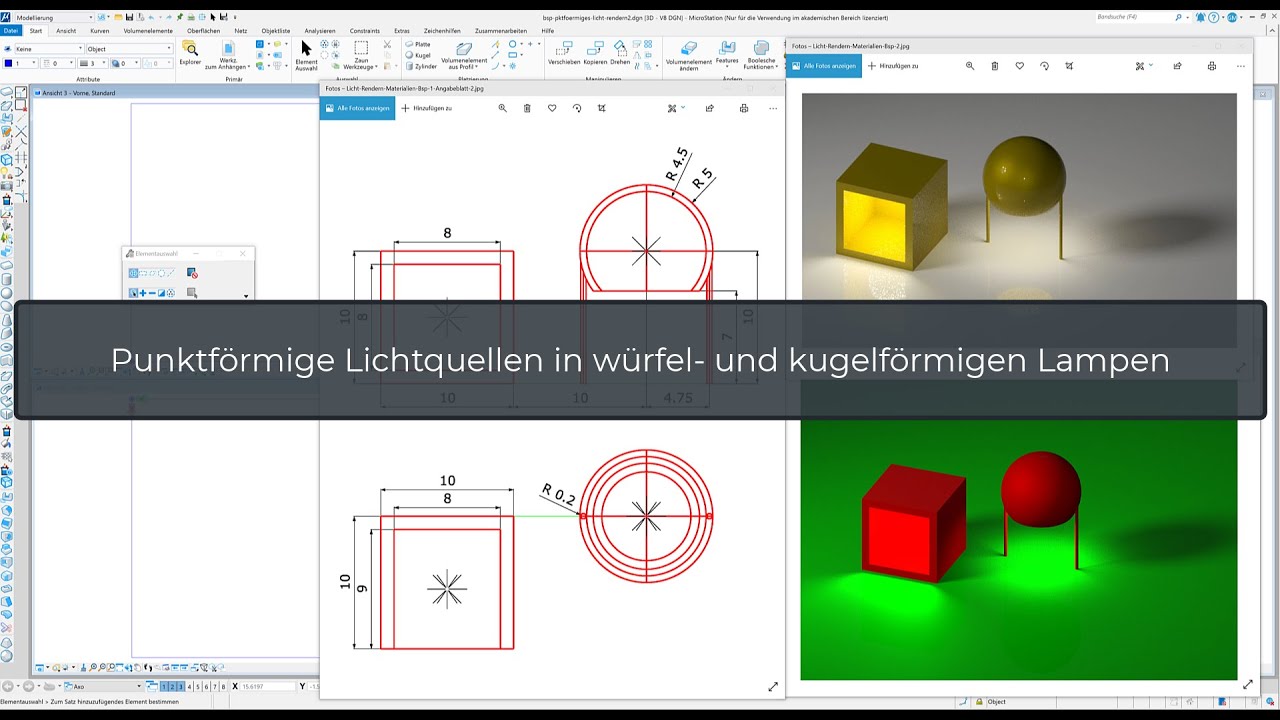Switch to the Volumenelemente ribbon tab
The width and height of the screenshot is (1280, 720).
pos(148,31)
